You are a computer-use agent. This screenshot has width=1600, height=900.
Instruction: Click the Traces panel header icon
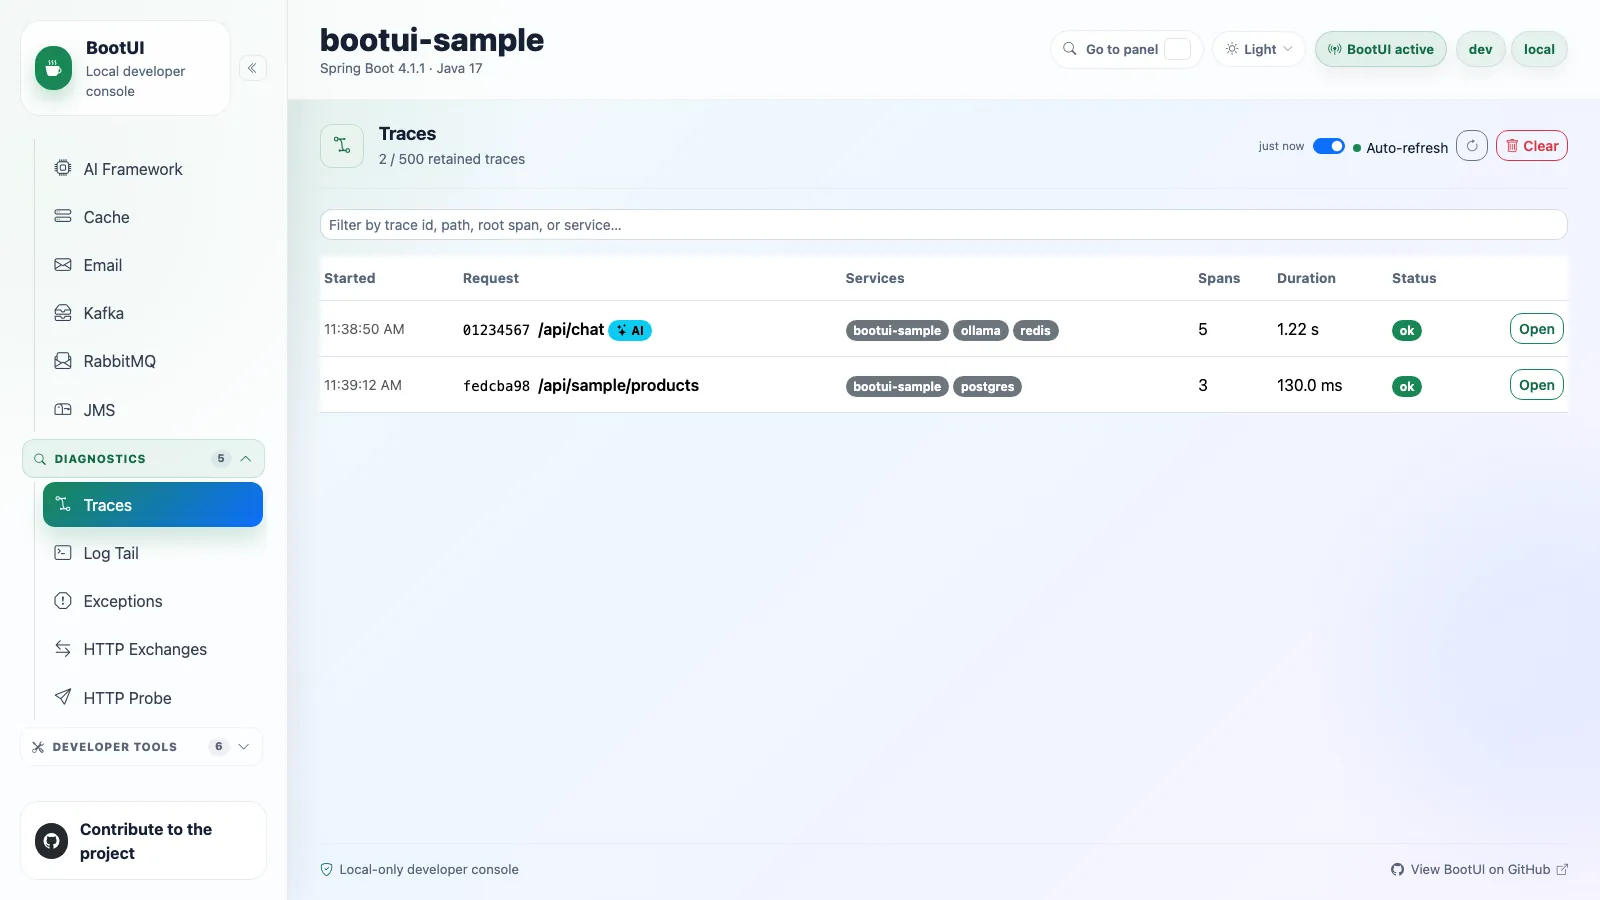(342, 146)
